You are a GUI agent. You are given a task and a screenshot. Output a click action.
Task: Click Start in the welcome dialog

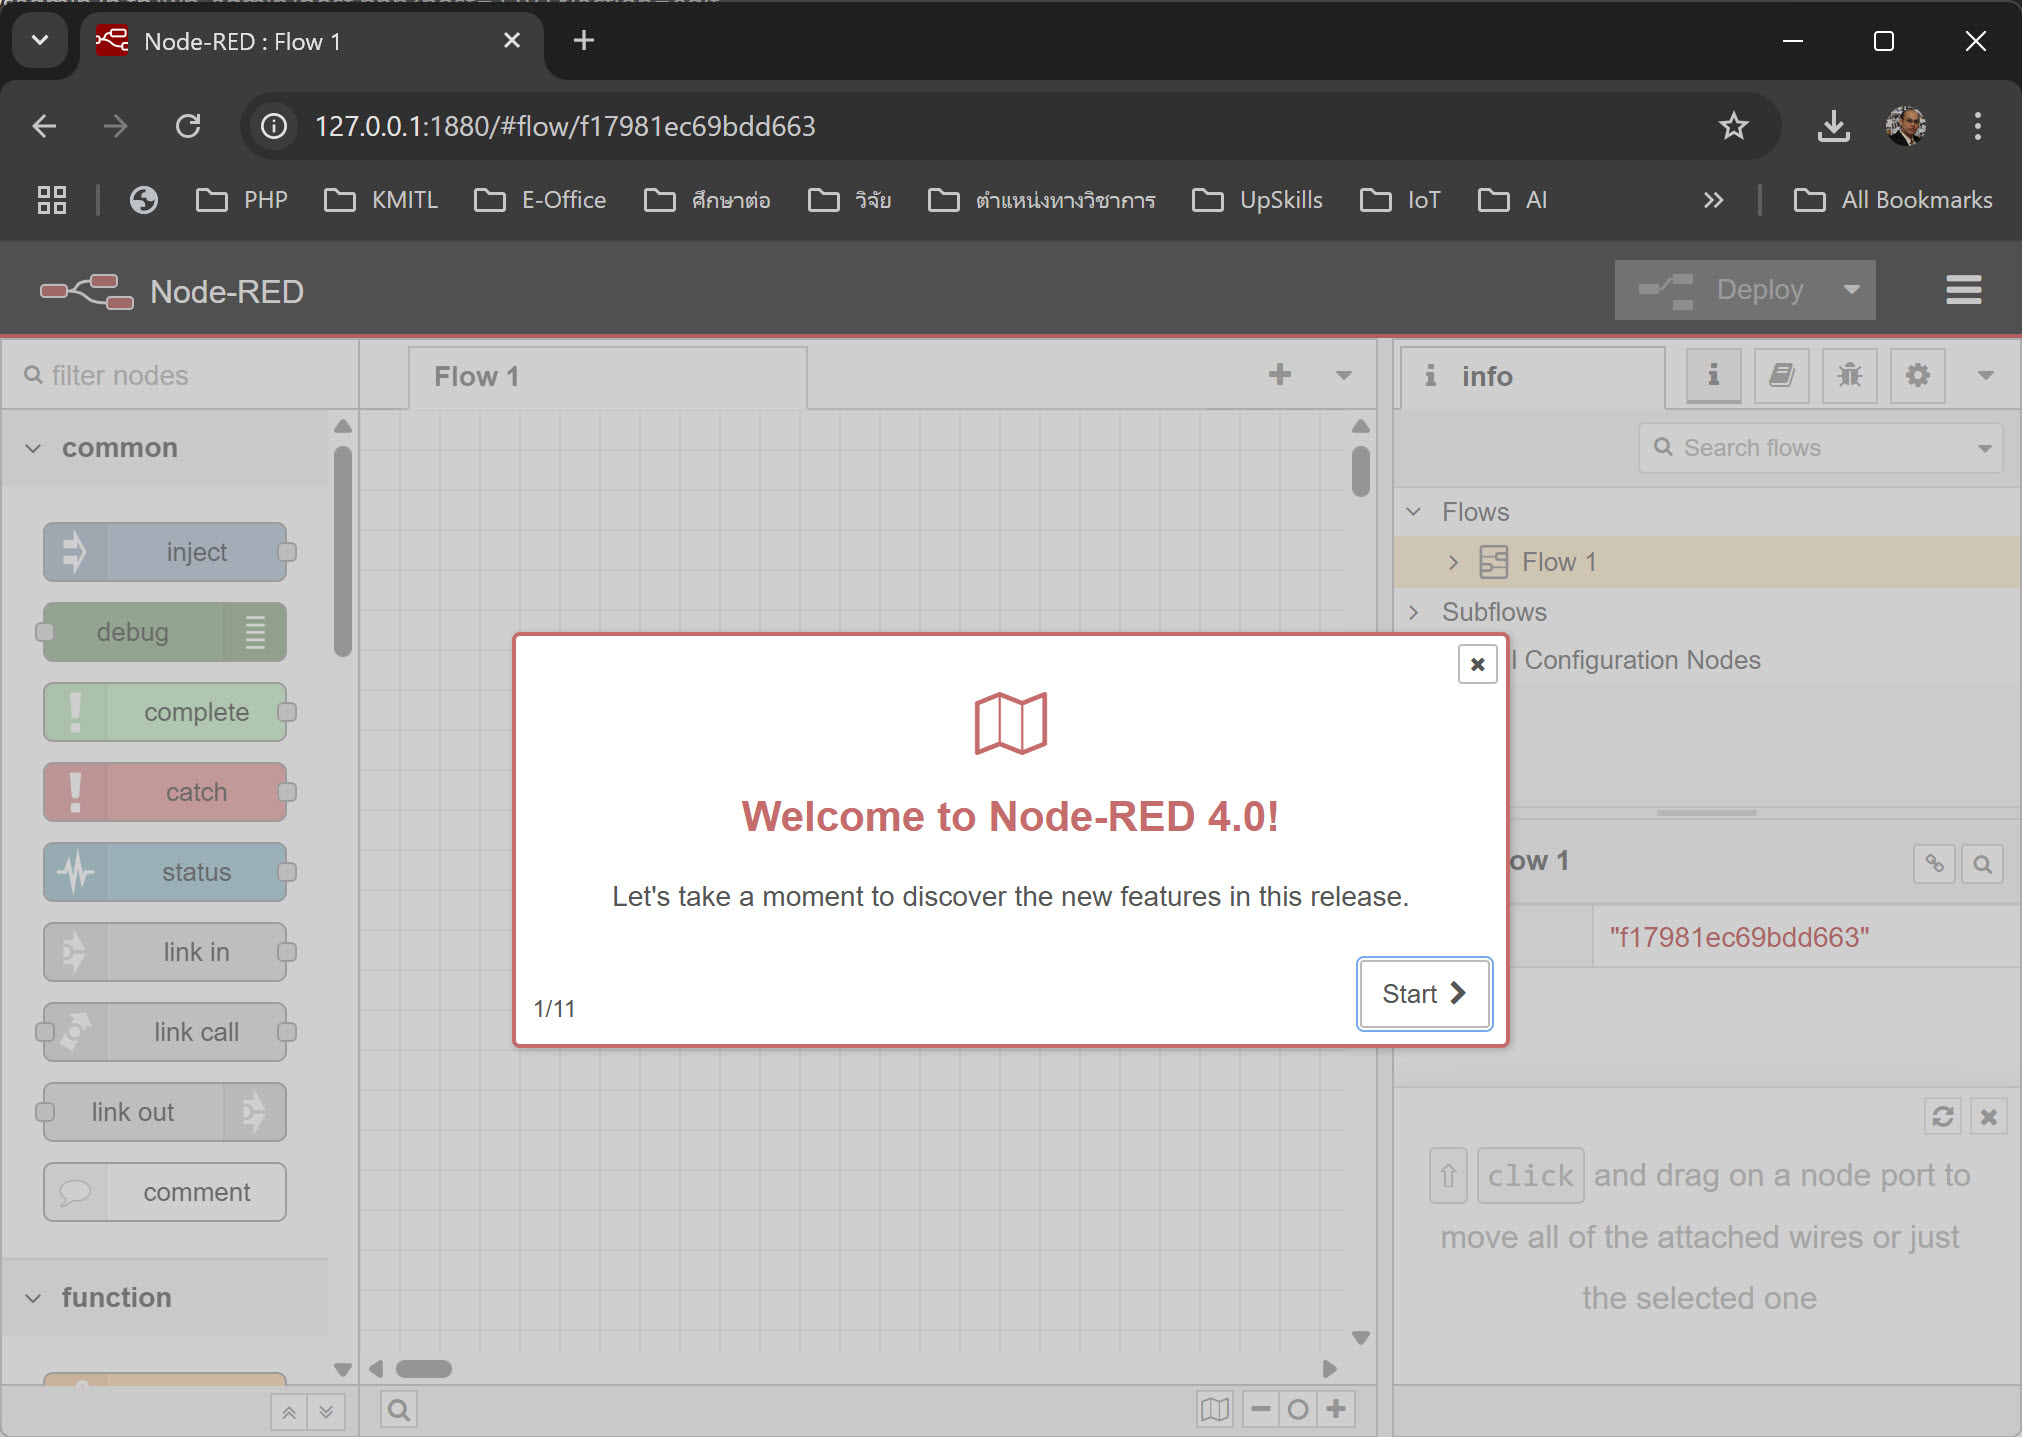click(1423, 993)
